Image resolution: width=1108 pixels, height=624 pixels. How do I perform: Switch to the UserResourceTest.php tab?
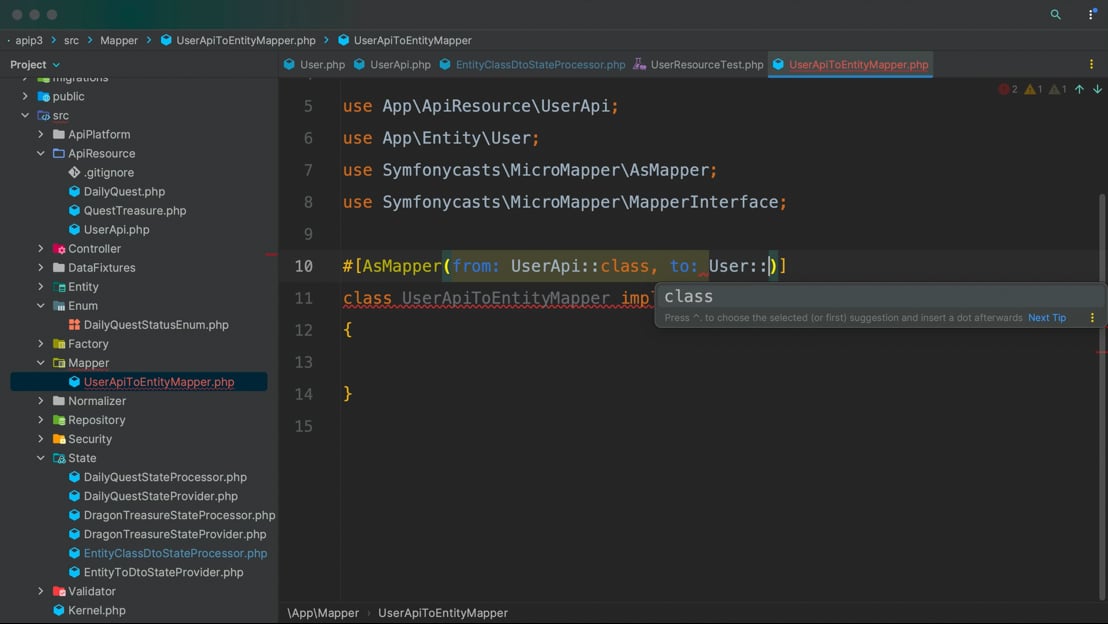[706, 64]
